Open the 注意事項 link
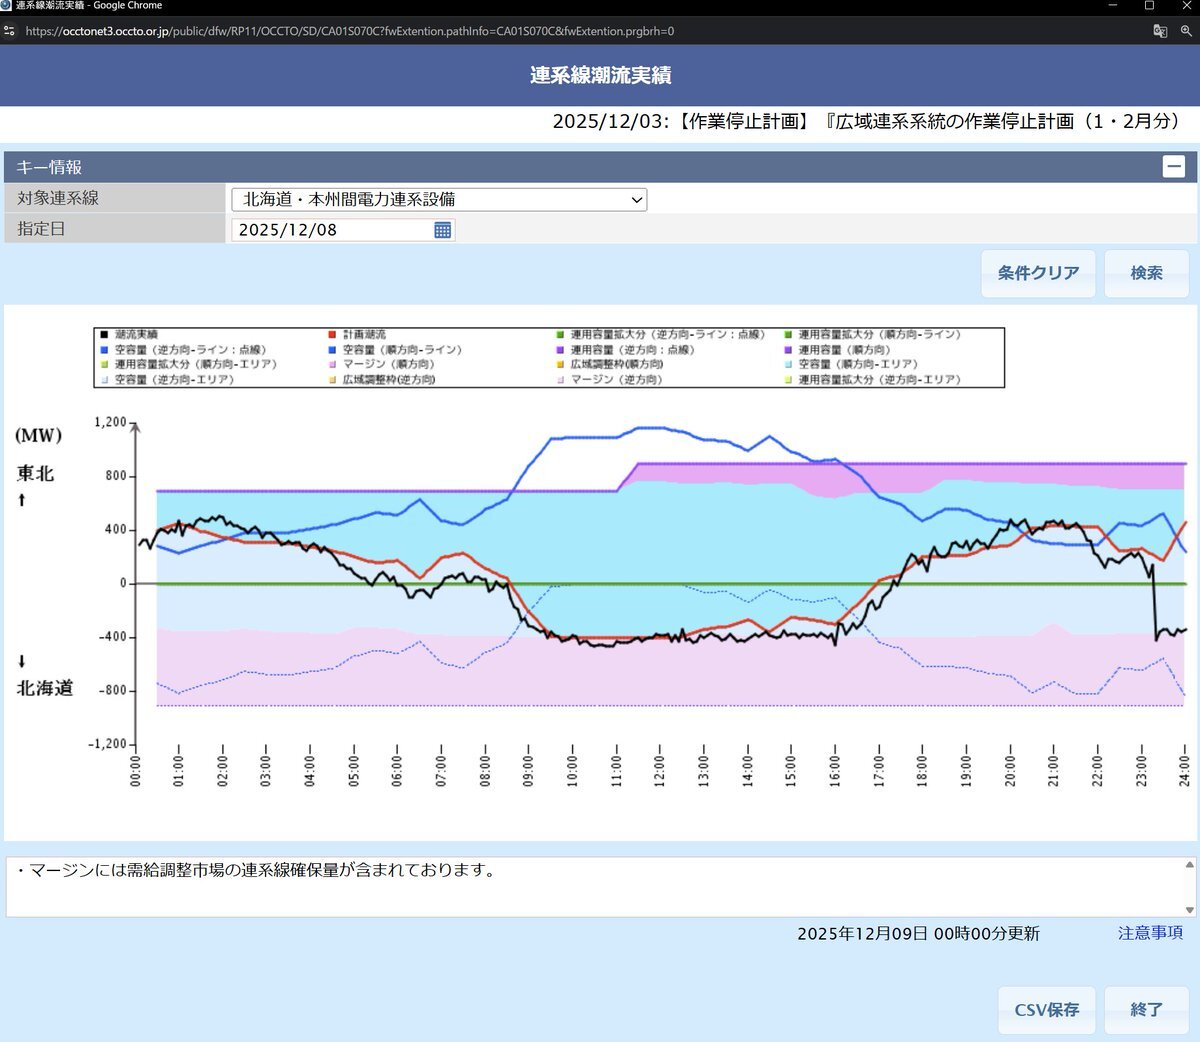The image size is (1200, 1042). [x=1150, y=932]
